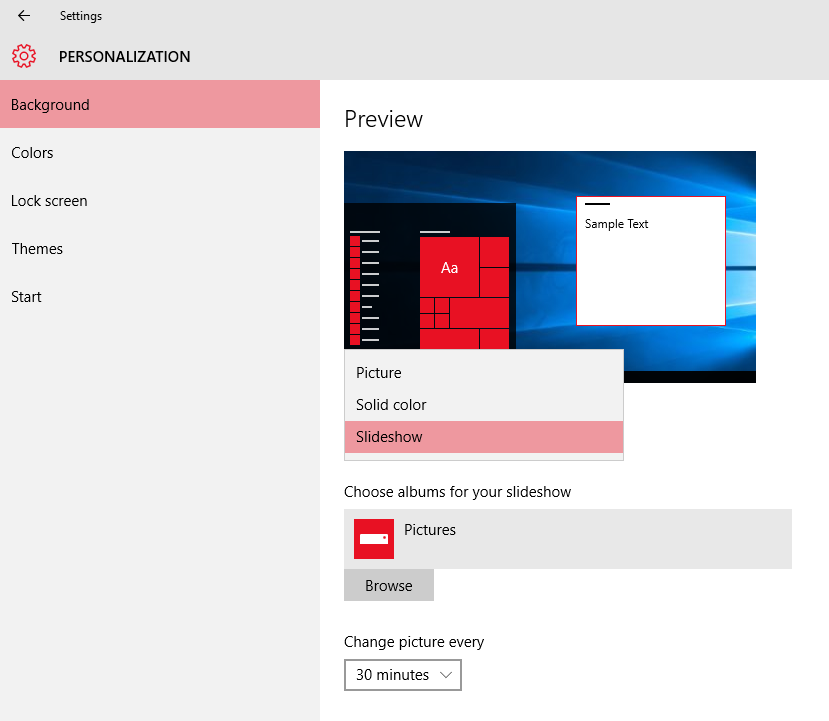This screenshot has height=721, width=829.
Task: Click the Personalization gear icon
Action: 24,57
